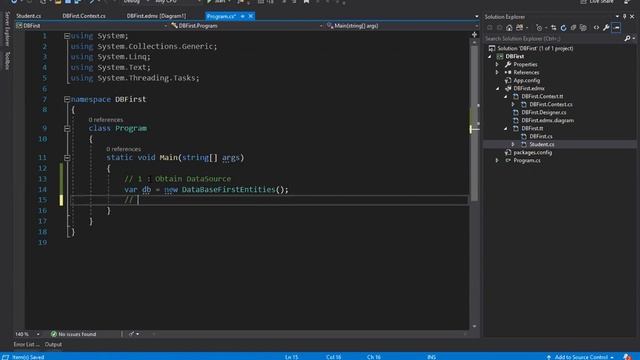640x360 pixels.
Task: Click the notifications icon in status bar
Action: [627, 357]
